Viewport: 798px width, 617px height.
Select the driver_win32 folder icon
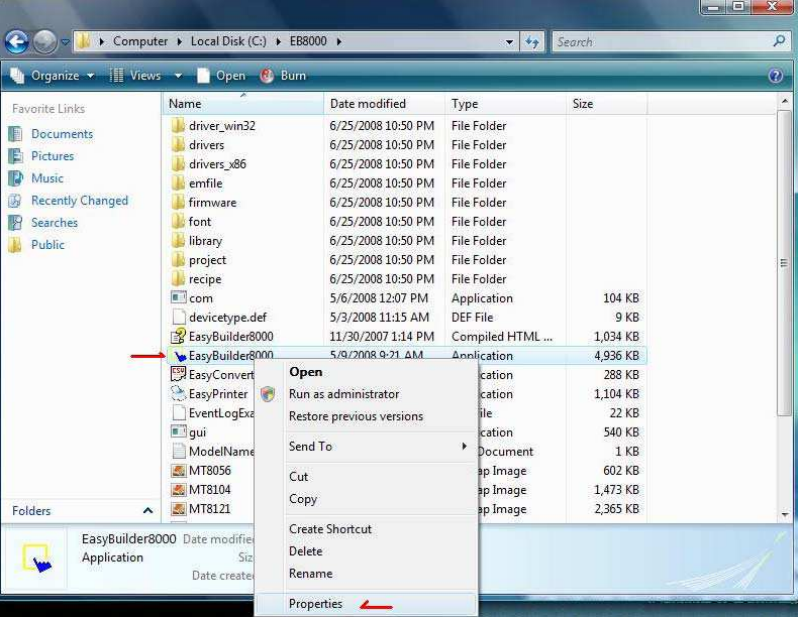[x=178, y=125]
